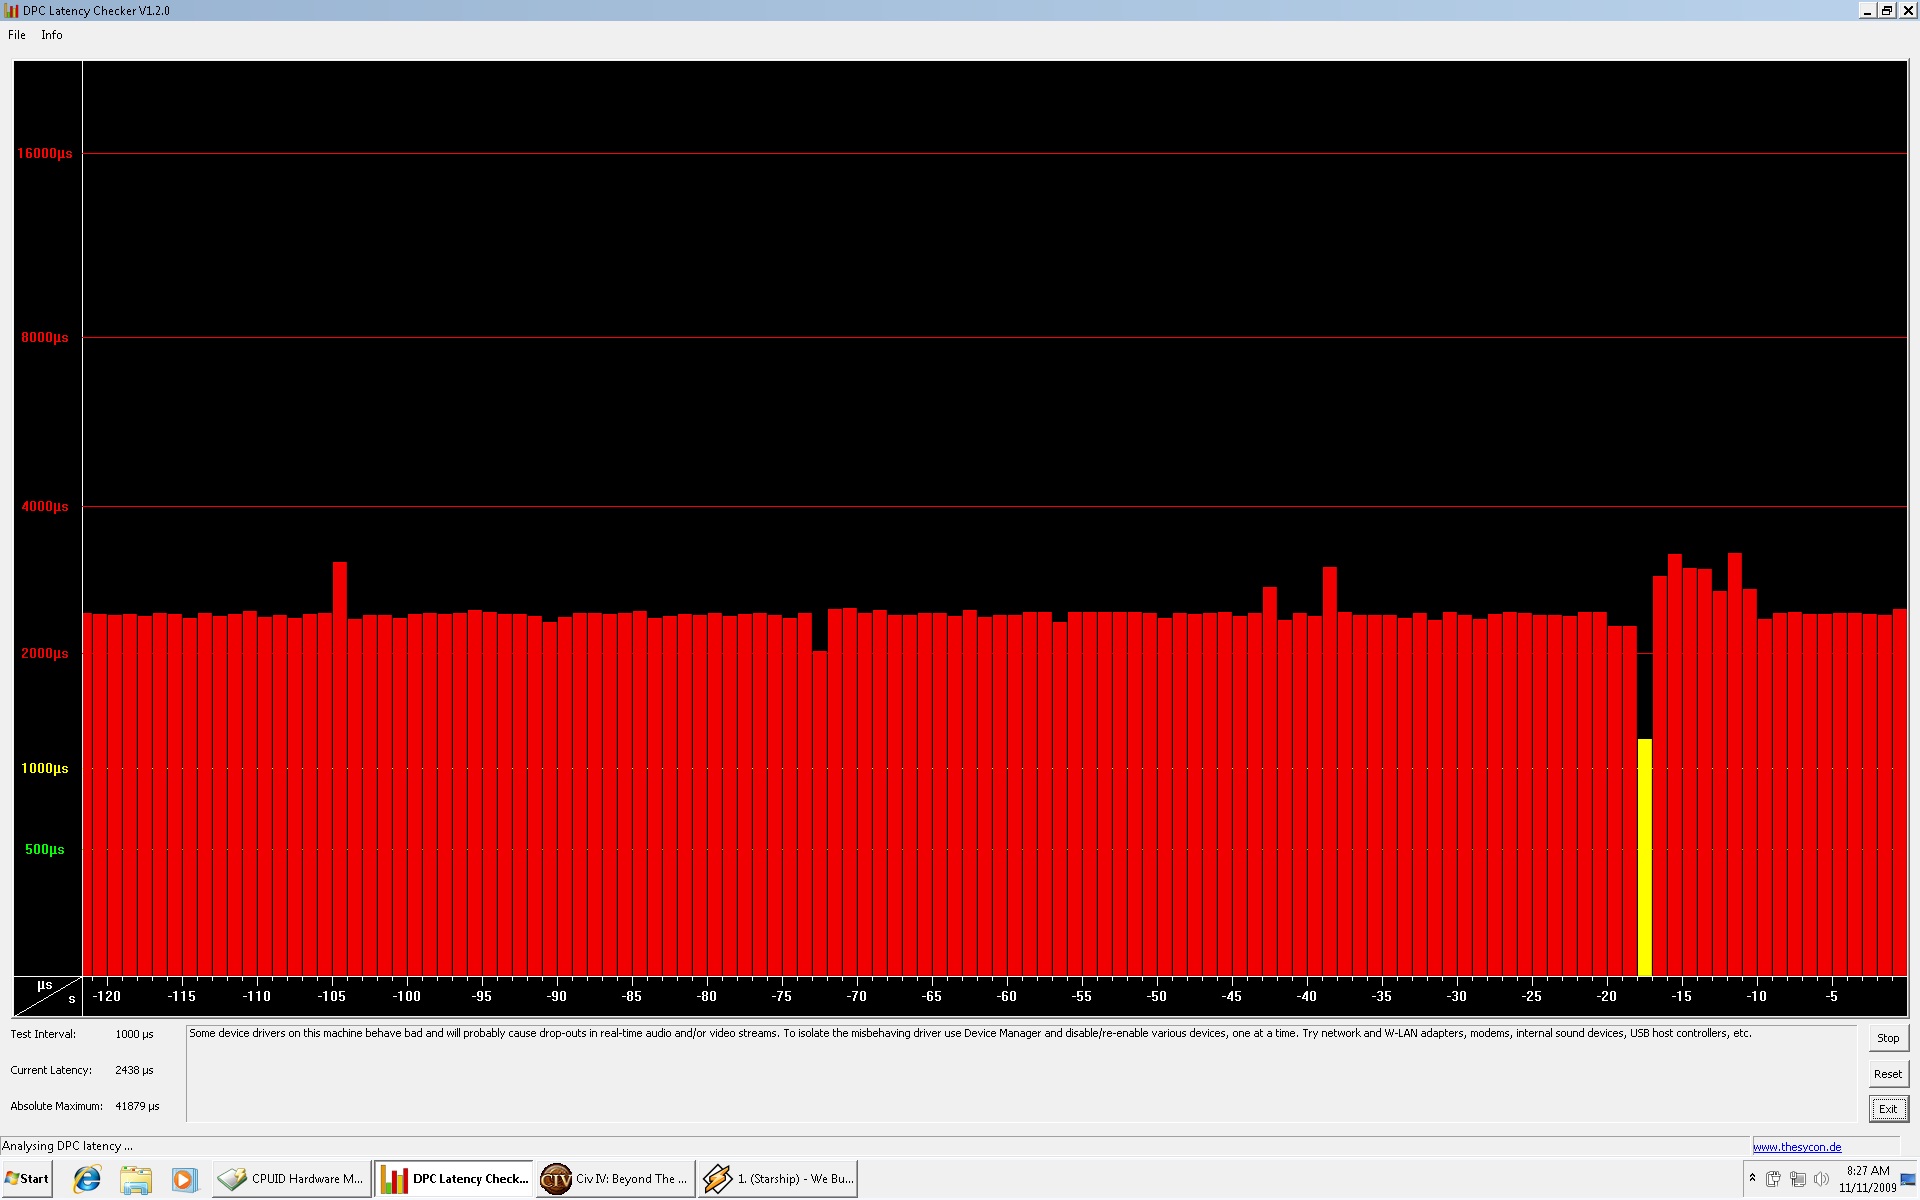Open the File menu
The height and width of the screenshot is (1200, 1920).
[17, 35]
